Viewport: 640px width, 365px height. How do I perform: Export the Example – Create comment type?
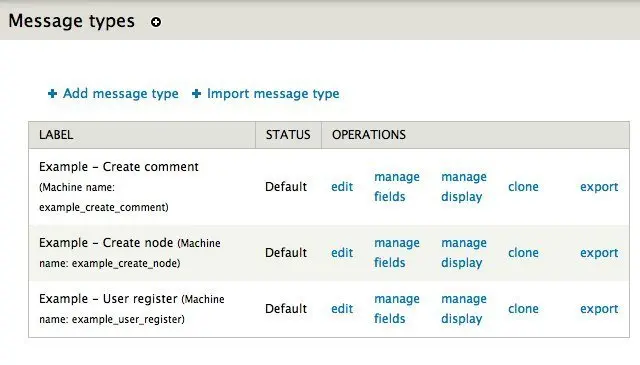click(x=599, y=187)
